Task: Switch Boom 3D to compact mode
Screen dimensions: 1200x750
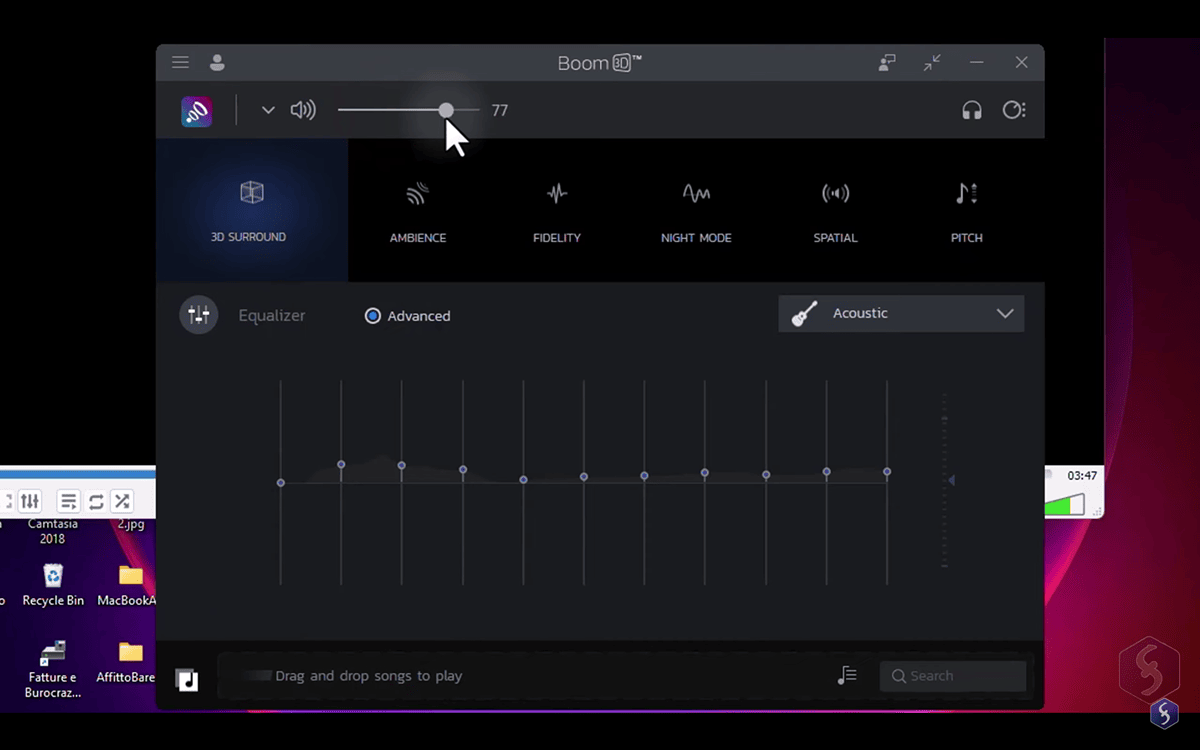Action: (x=932, y=62)
